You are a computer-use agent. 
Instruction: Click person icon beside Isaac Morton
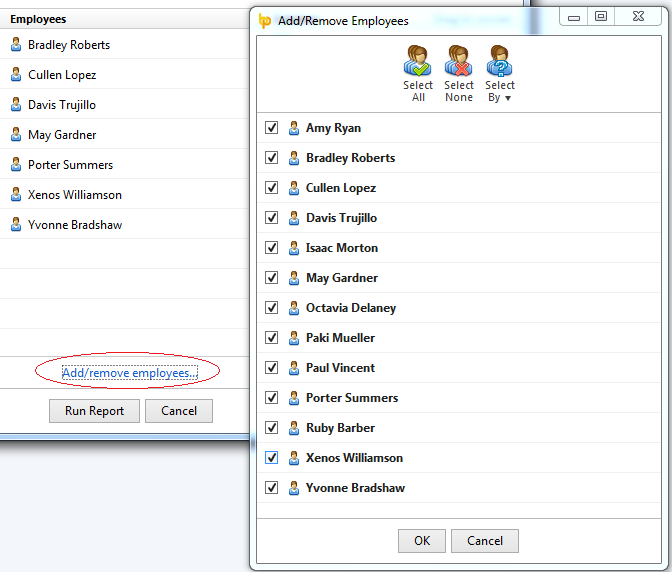tap(294, 248)
